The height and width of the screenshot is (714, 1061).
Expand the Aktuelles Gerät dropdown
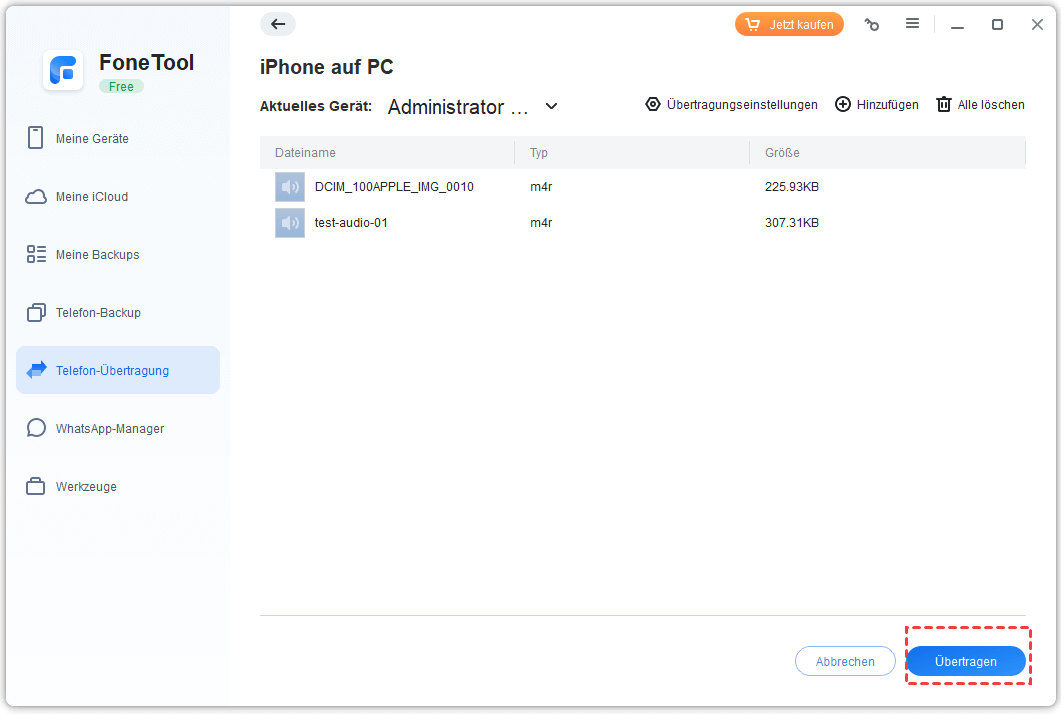(551, 107)
